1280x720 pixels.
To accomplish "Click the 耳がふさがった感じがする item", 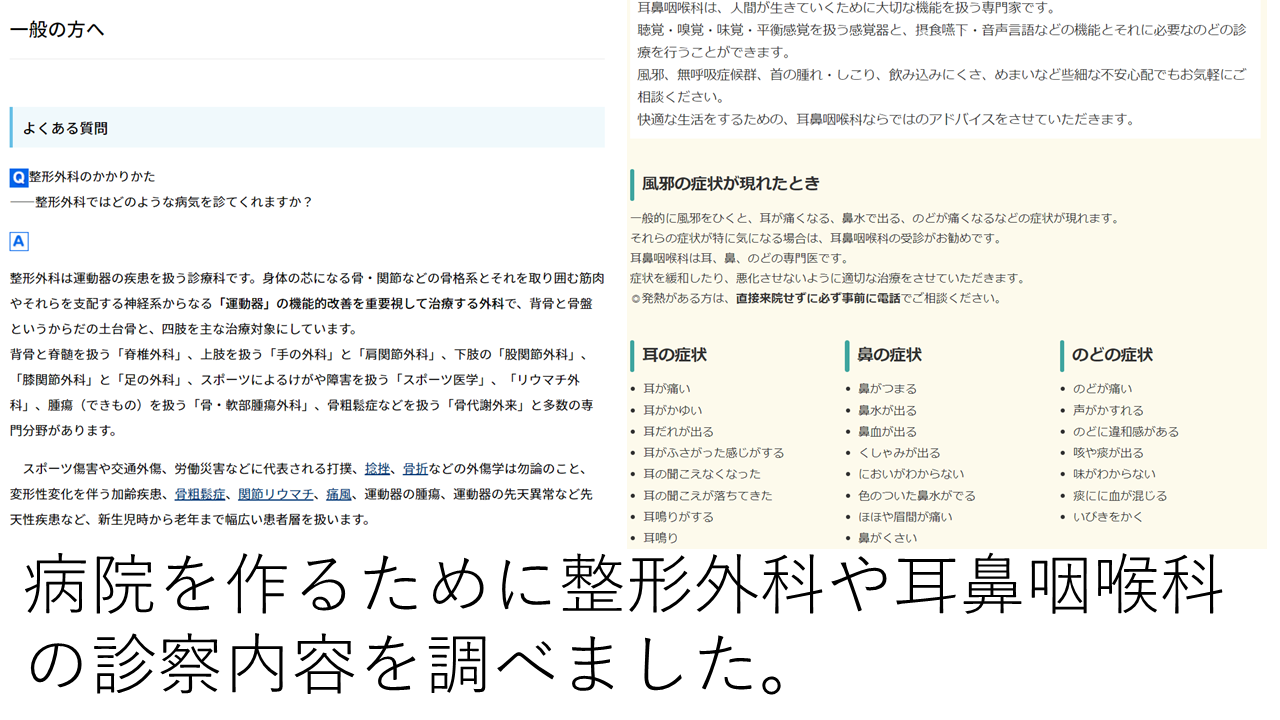I will [713, 453].
